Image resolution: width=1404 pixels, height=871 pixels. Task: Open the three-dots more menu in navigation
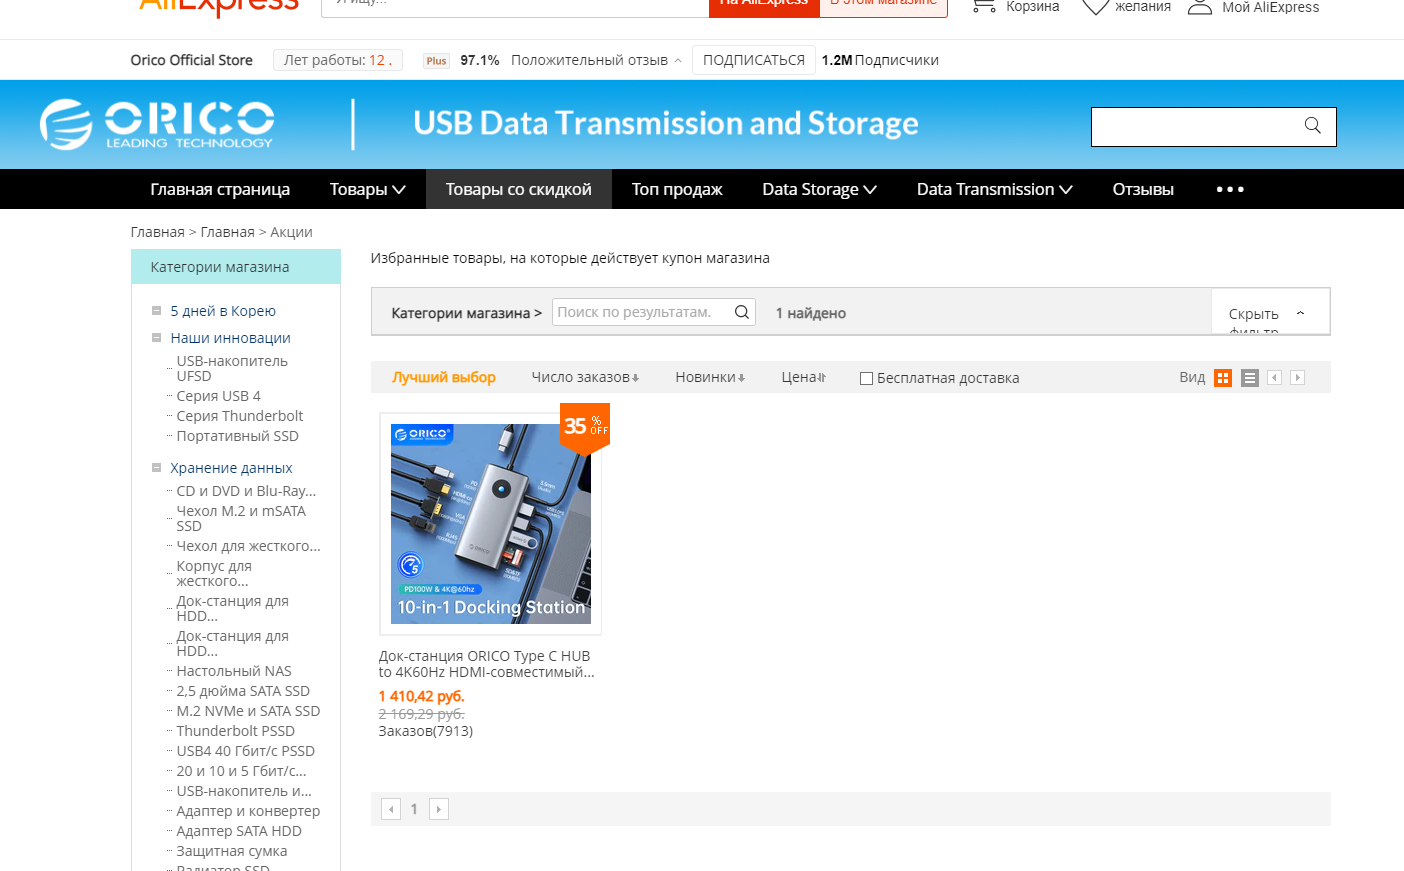[x=1230, y=189]
